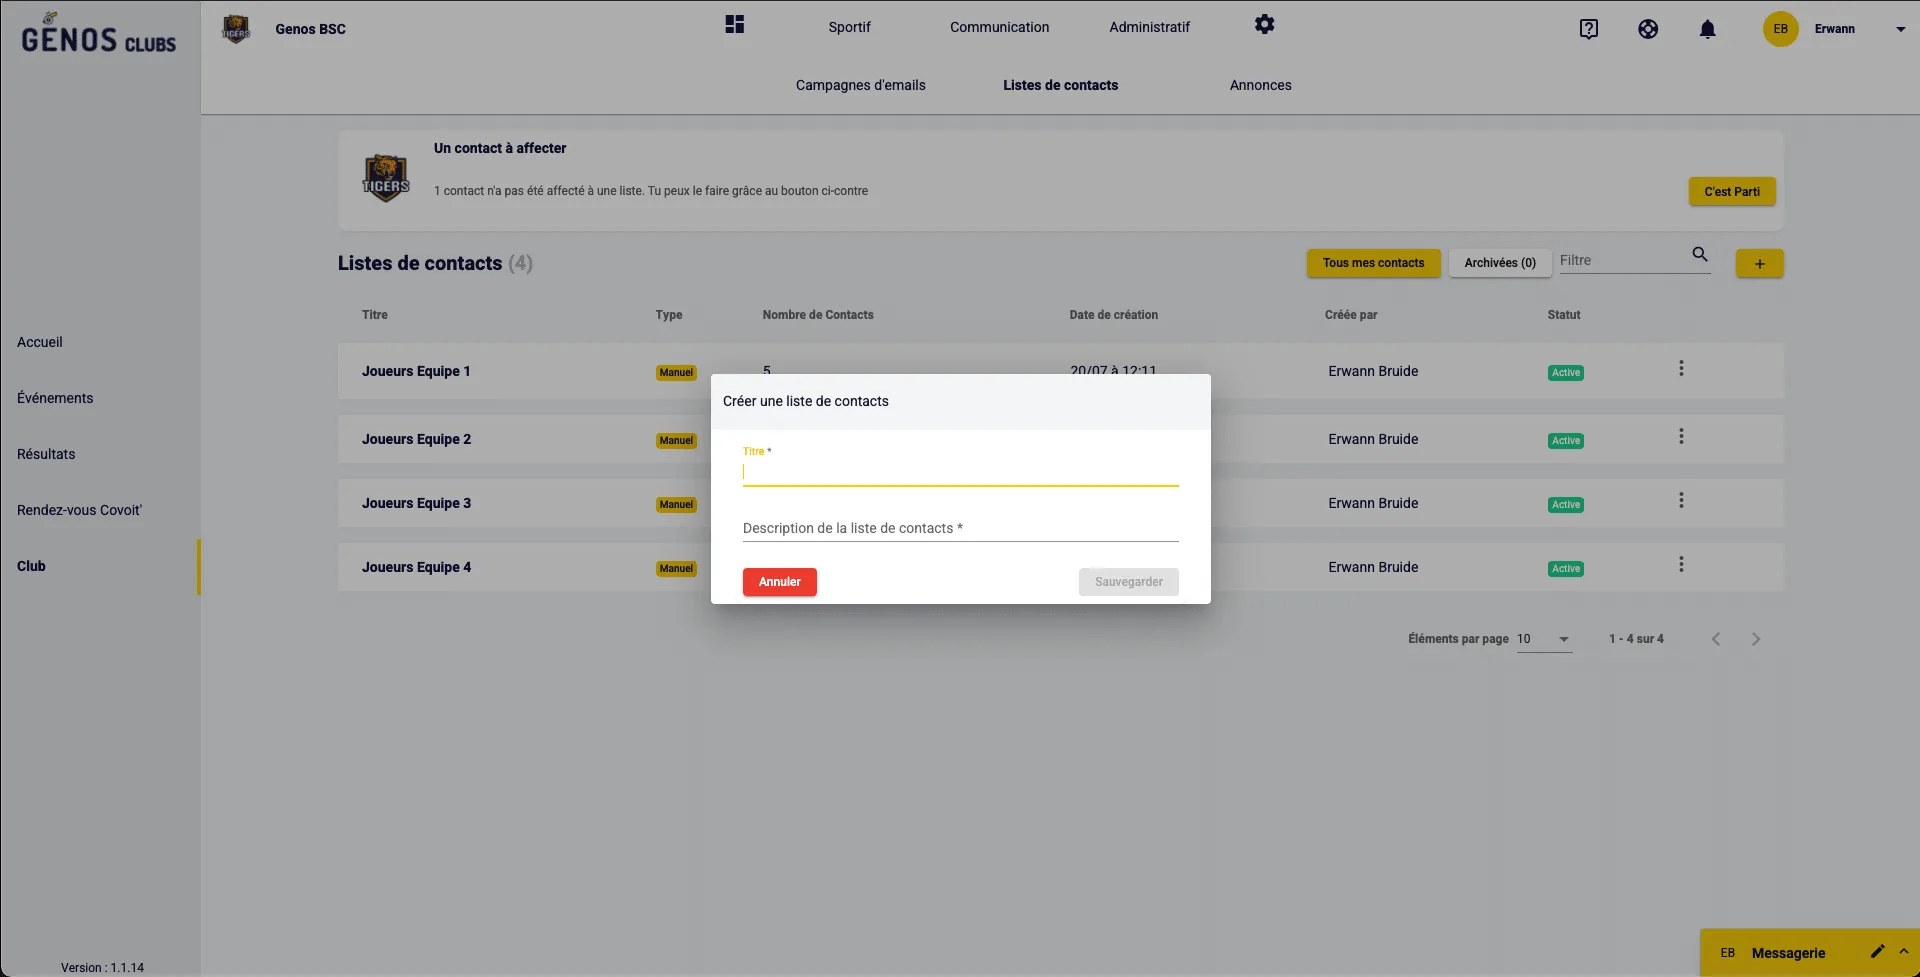Open the settings gear icon

(1264, 25)
